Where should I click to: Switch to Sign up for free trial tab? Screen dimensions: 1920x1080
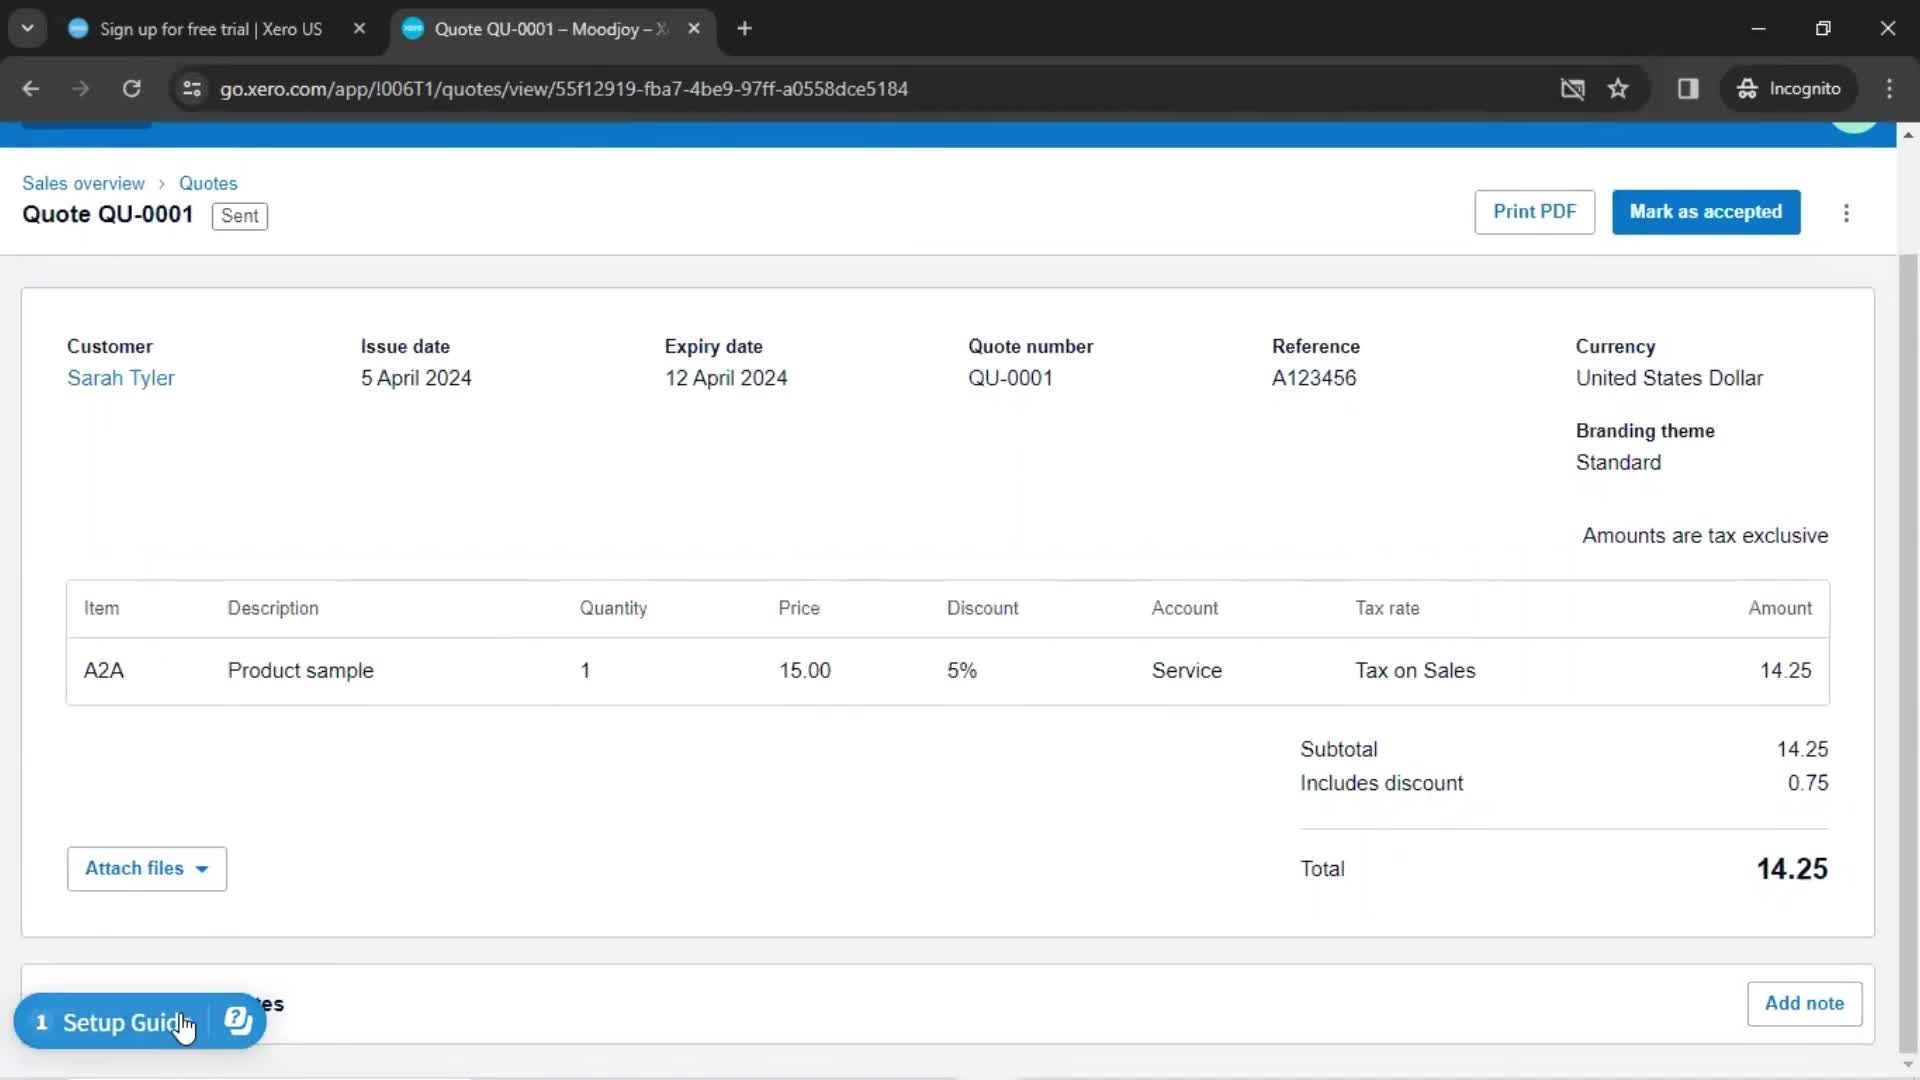point(211,29)
